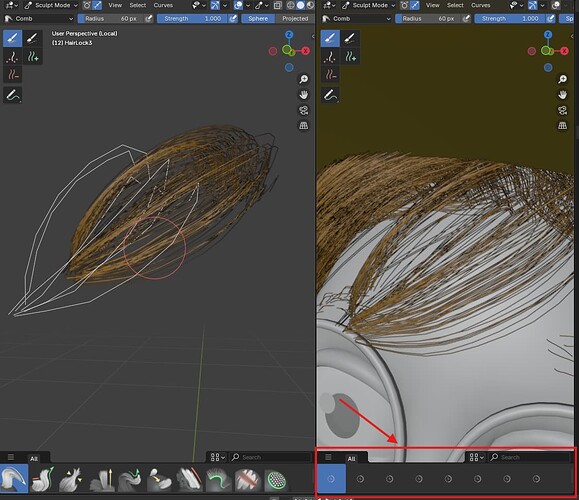Click the blue Z axis on left gizmo
Image resolution: width=579 pixels, height=500 pixels.
click(289, 35)
